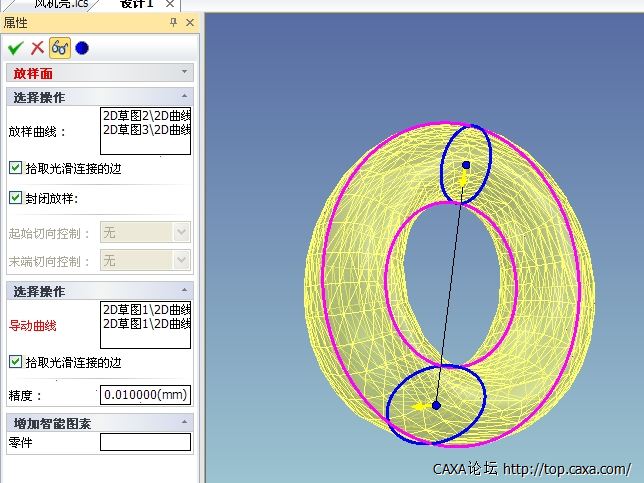Viewport: 644px width, 483px height.
Task: Cancel operation with the red X icon
Action: pos(37,48)
